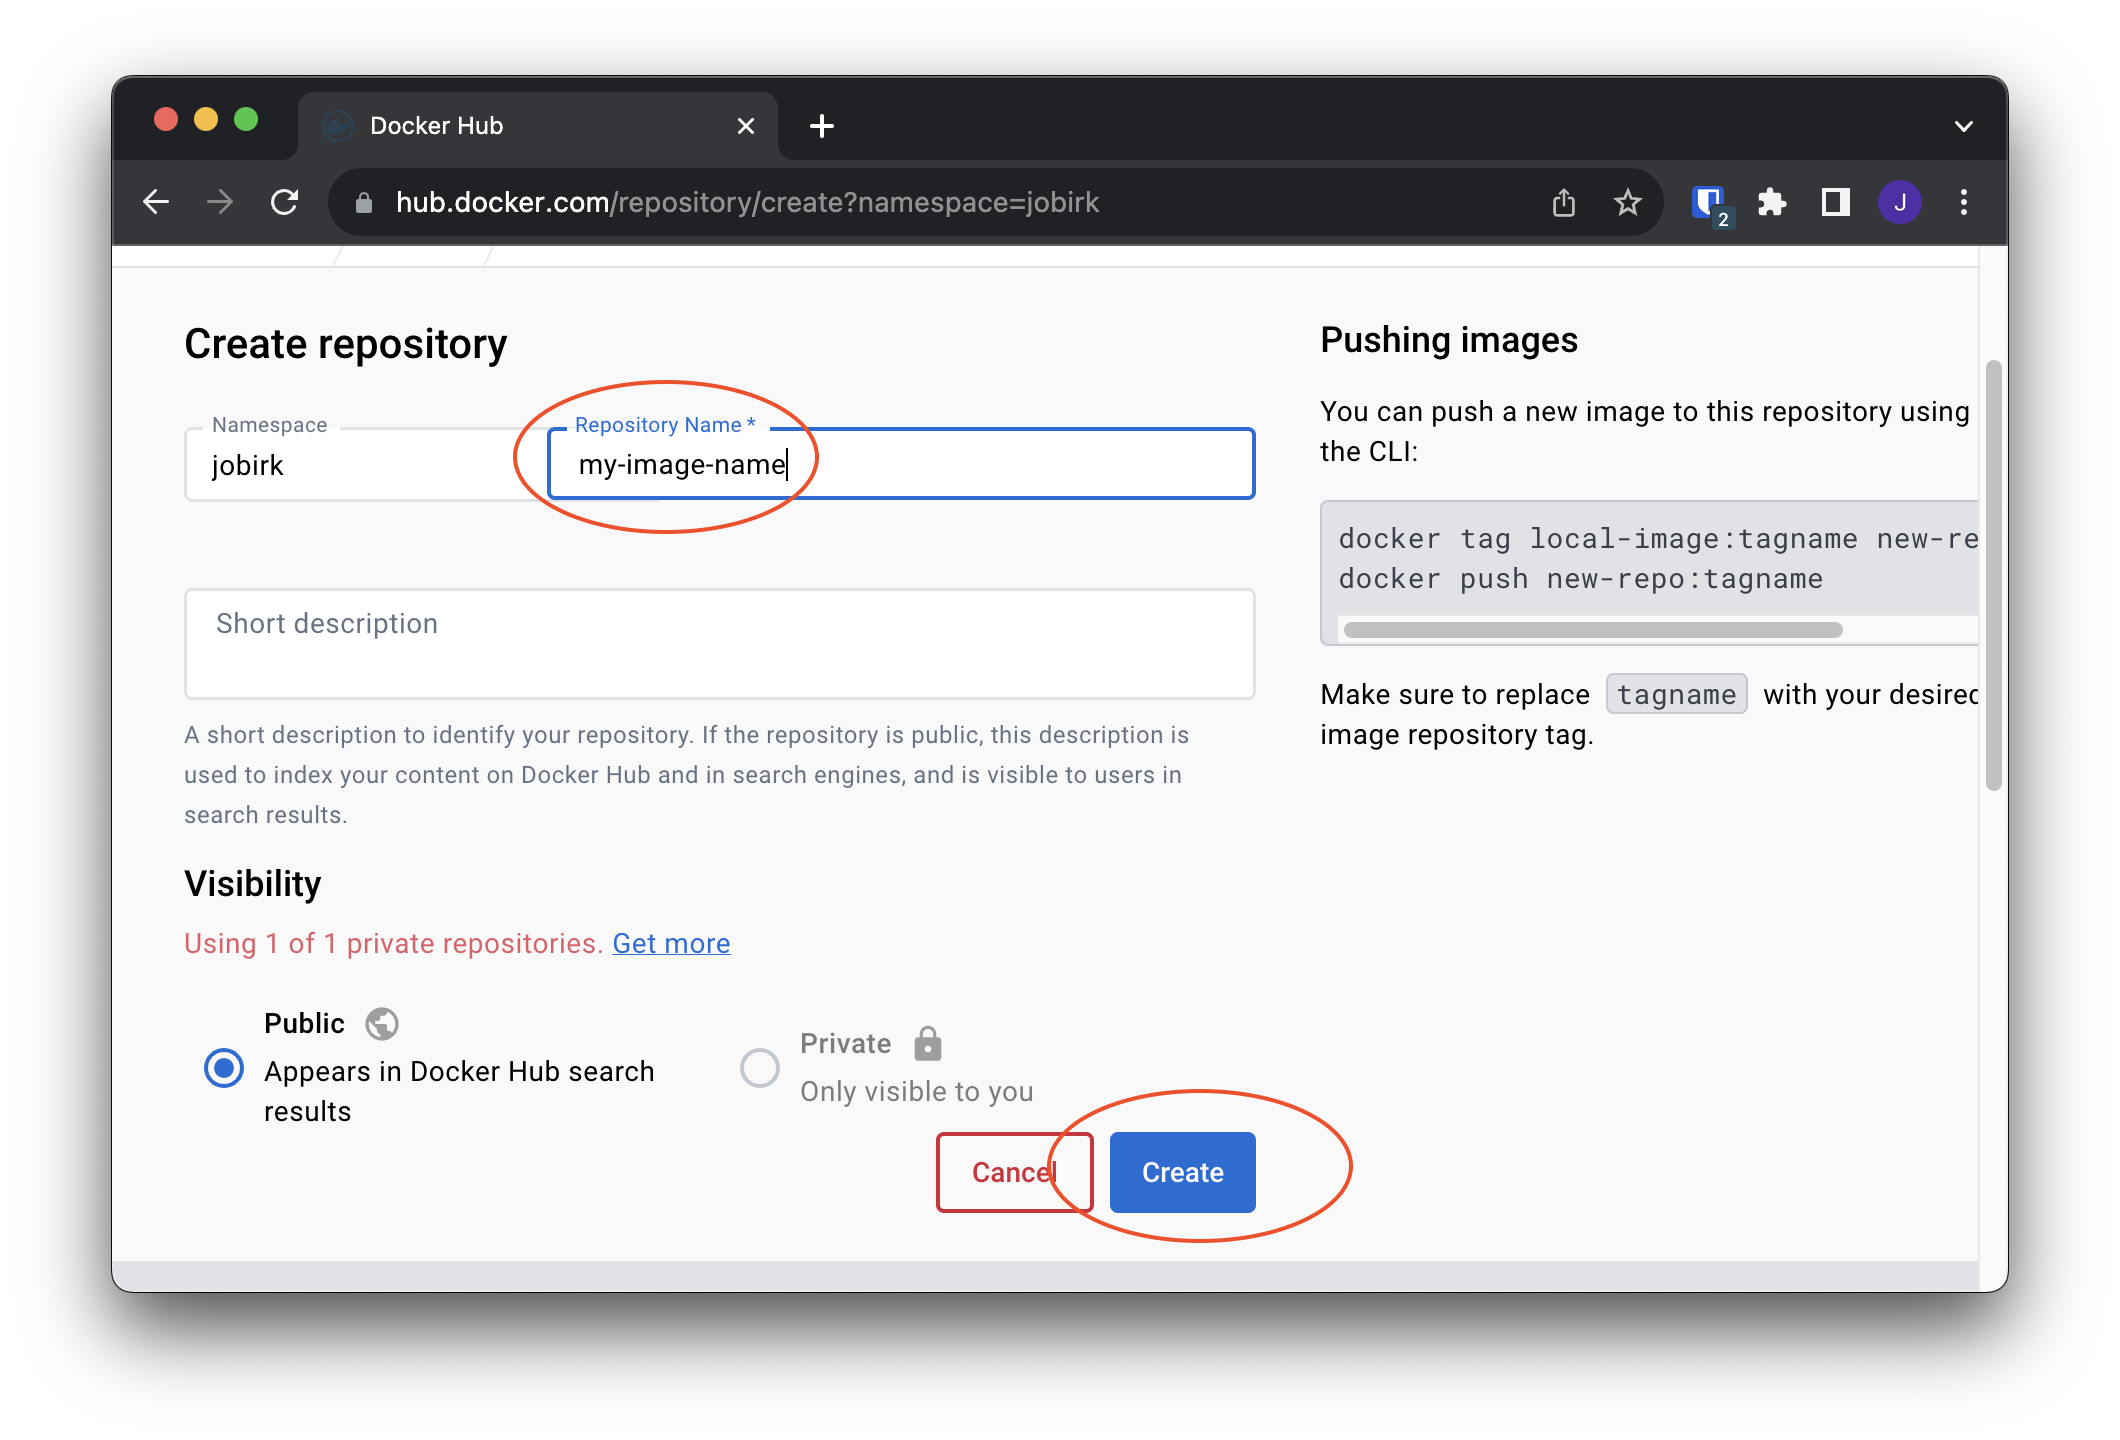Click the Get more link

coord(671,944)
